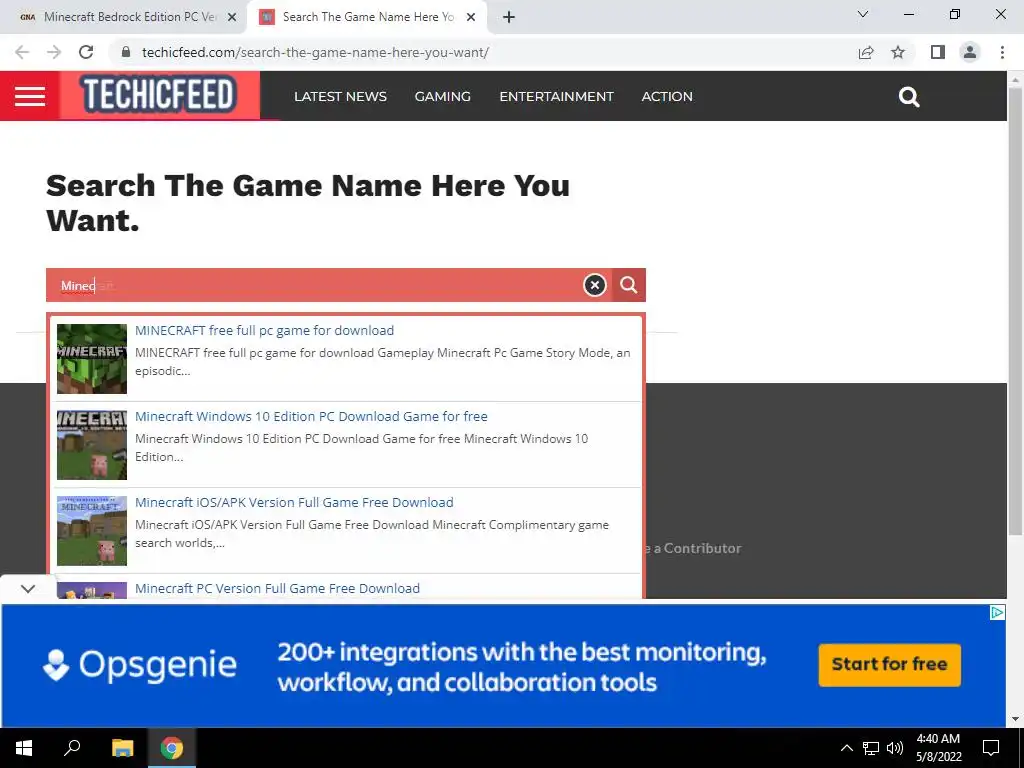Click the Opsgenie logo in the ad
This screenshot has height=768, width=1024.
coord(140,665)
